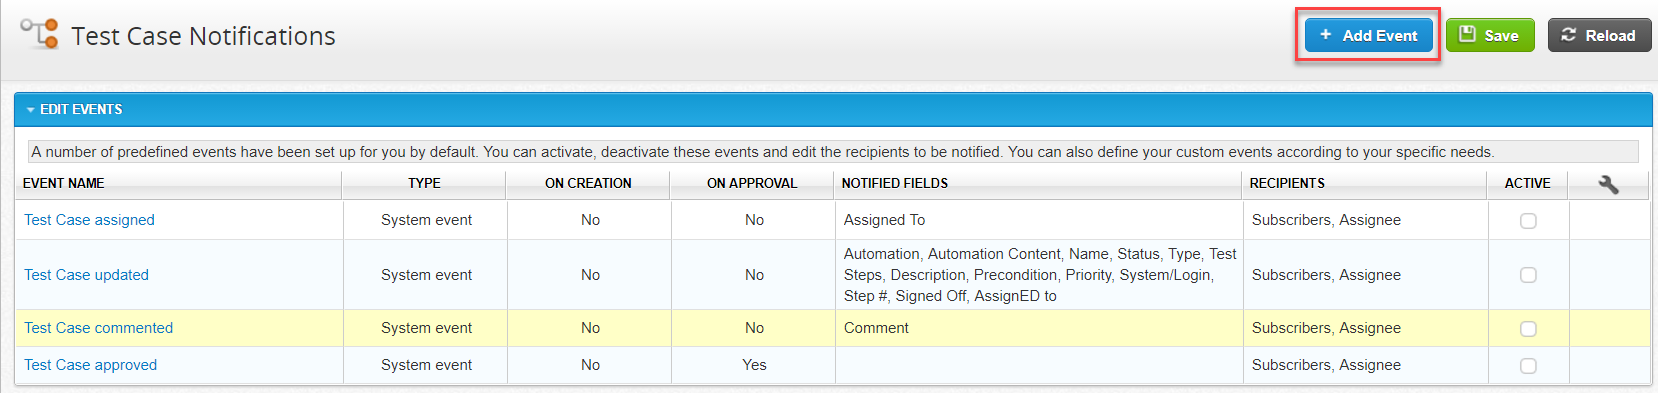The image size is (1658, 393).
Task: Open the Test Case assigned event
Action: (89, 220)
